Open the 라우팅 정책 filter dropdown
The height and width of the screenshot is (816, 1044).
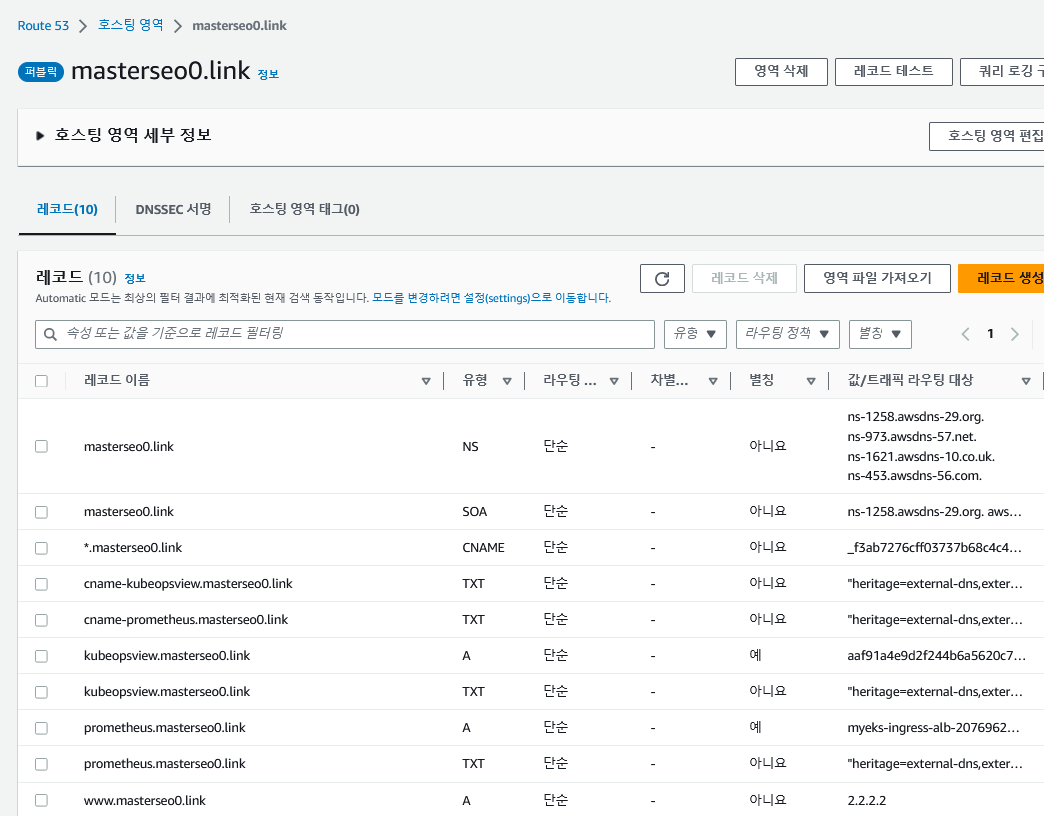788,334
